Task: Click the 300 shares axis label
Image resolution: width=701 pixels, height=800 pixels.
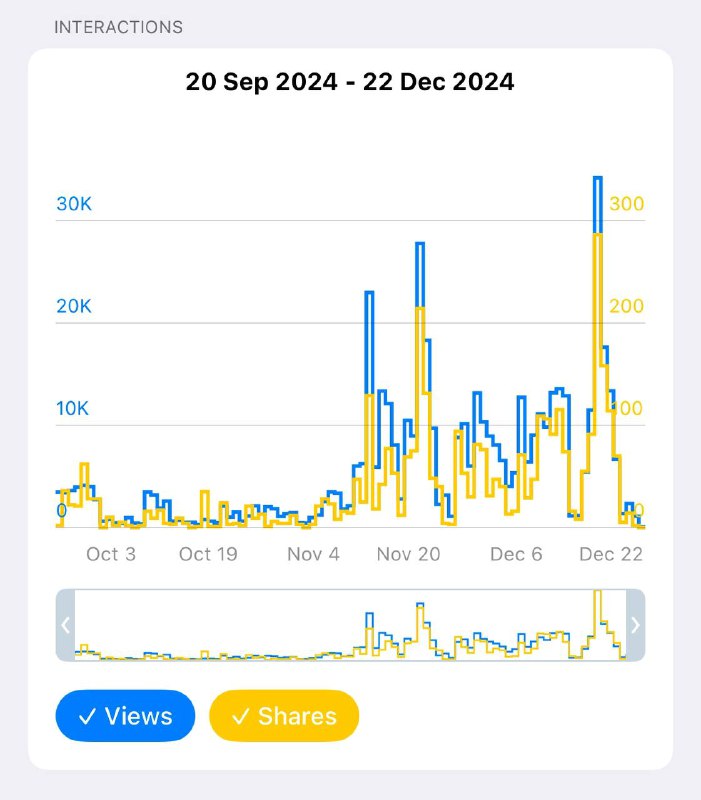Action: pyautogui.click(x=627, y=204)
